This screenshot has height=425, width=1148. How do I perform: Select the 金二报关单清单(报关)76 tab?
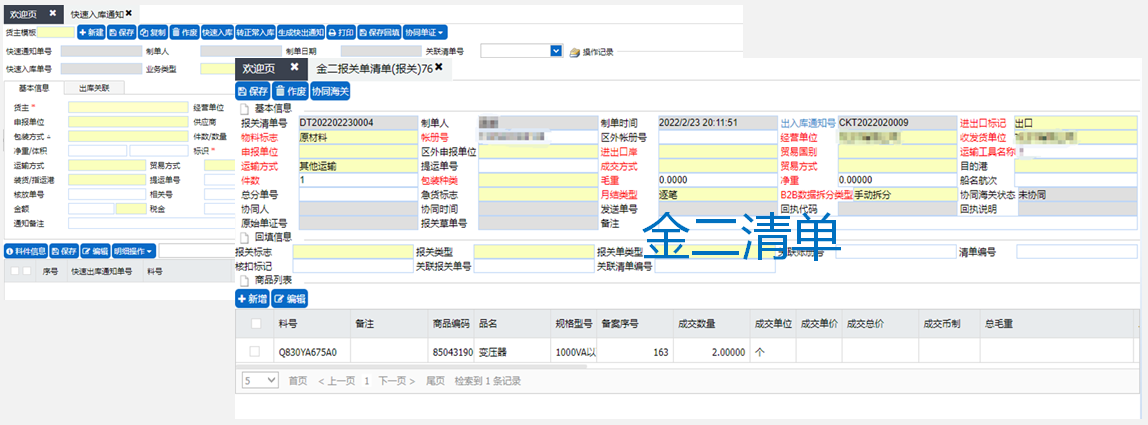tap(374, 68)
